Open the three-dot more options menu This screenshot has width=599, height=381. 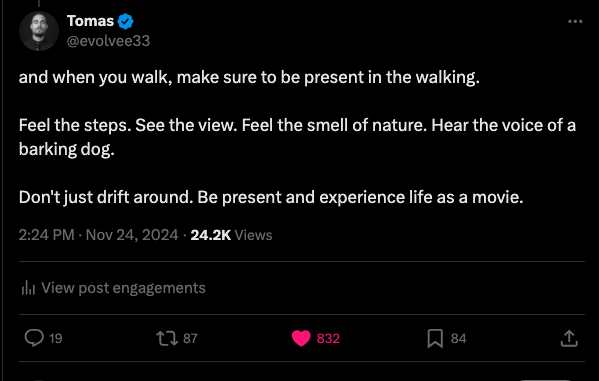click(x=575, y=21)
